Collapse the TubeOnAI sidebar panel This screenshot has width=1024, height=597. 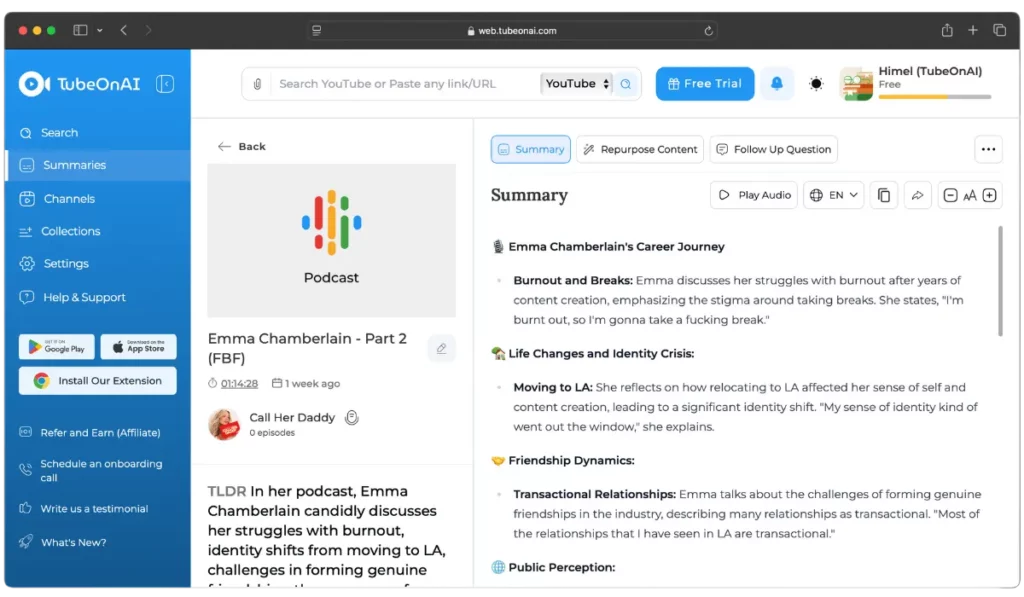click(165, 84)
